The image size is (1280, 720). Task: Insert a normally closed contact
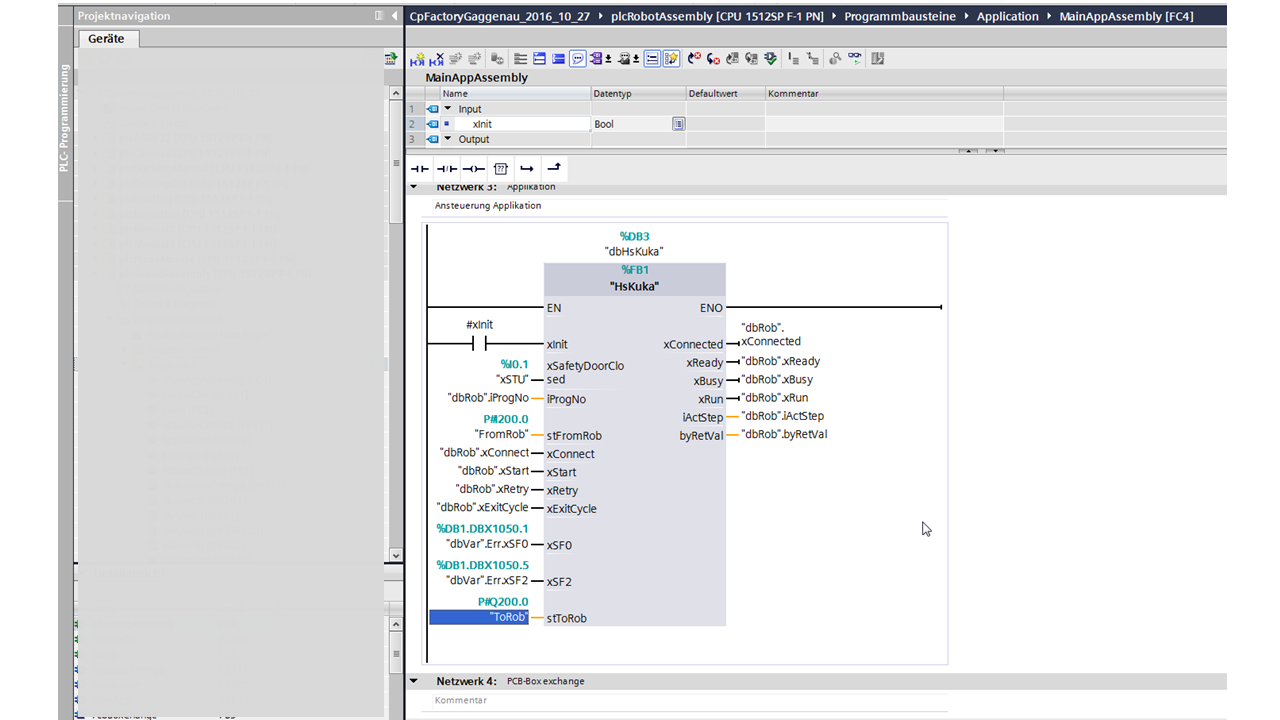446,169
